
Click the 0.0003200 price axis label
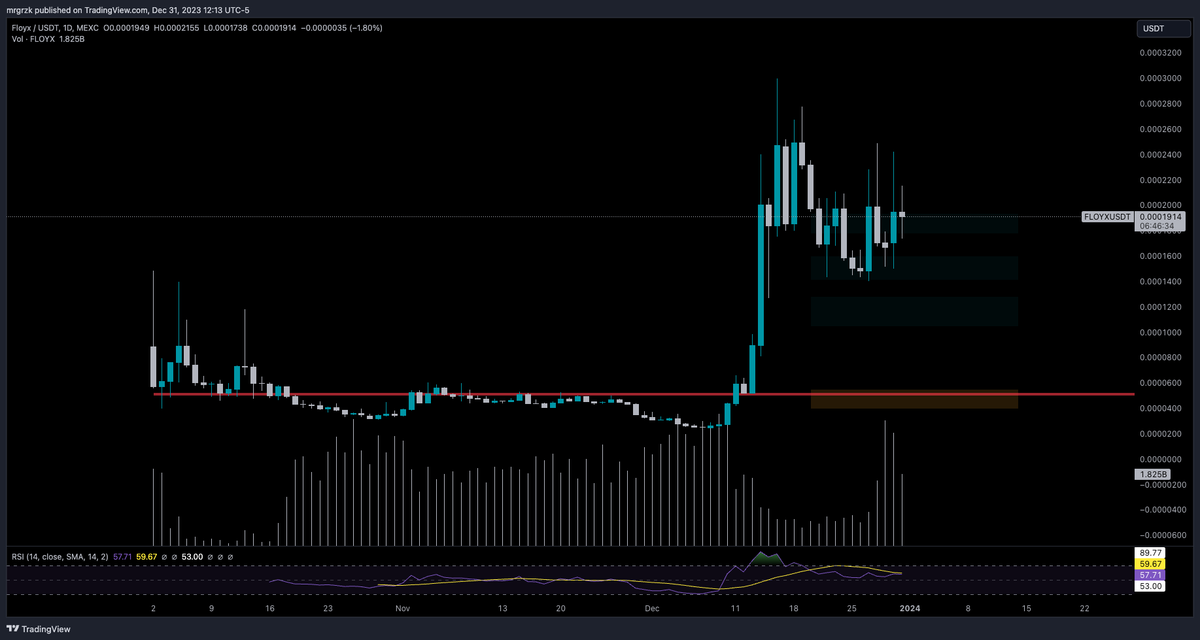[x=1160, y=52]
